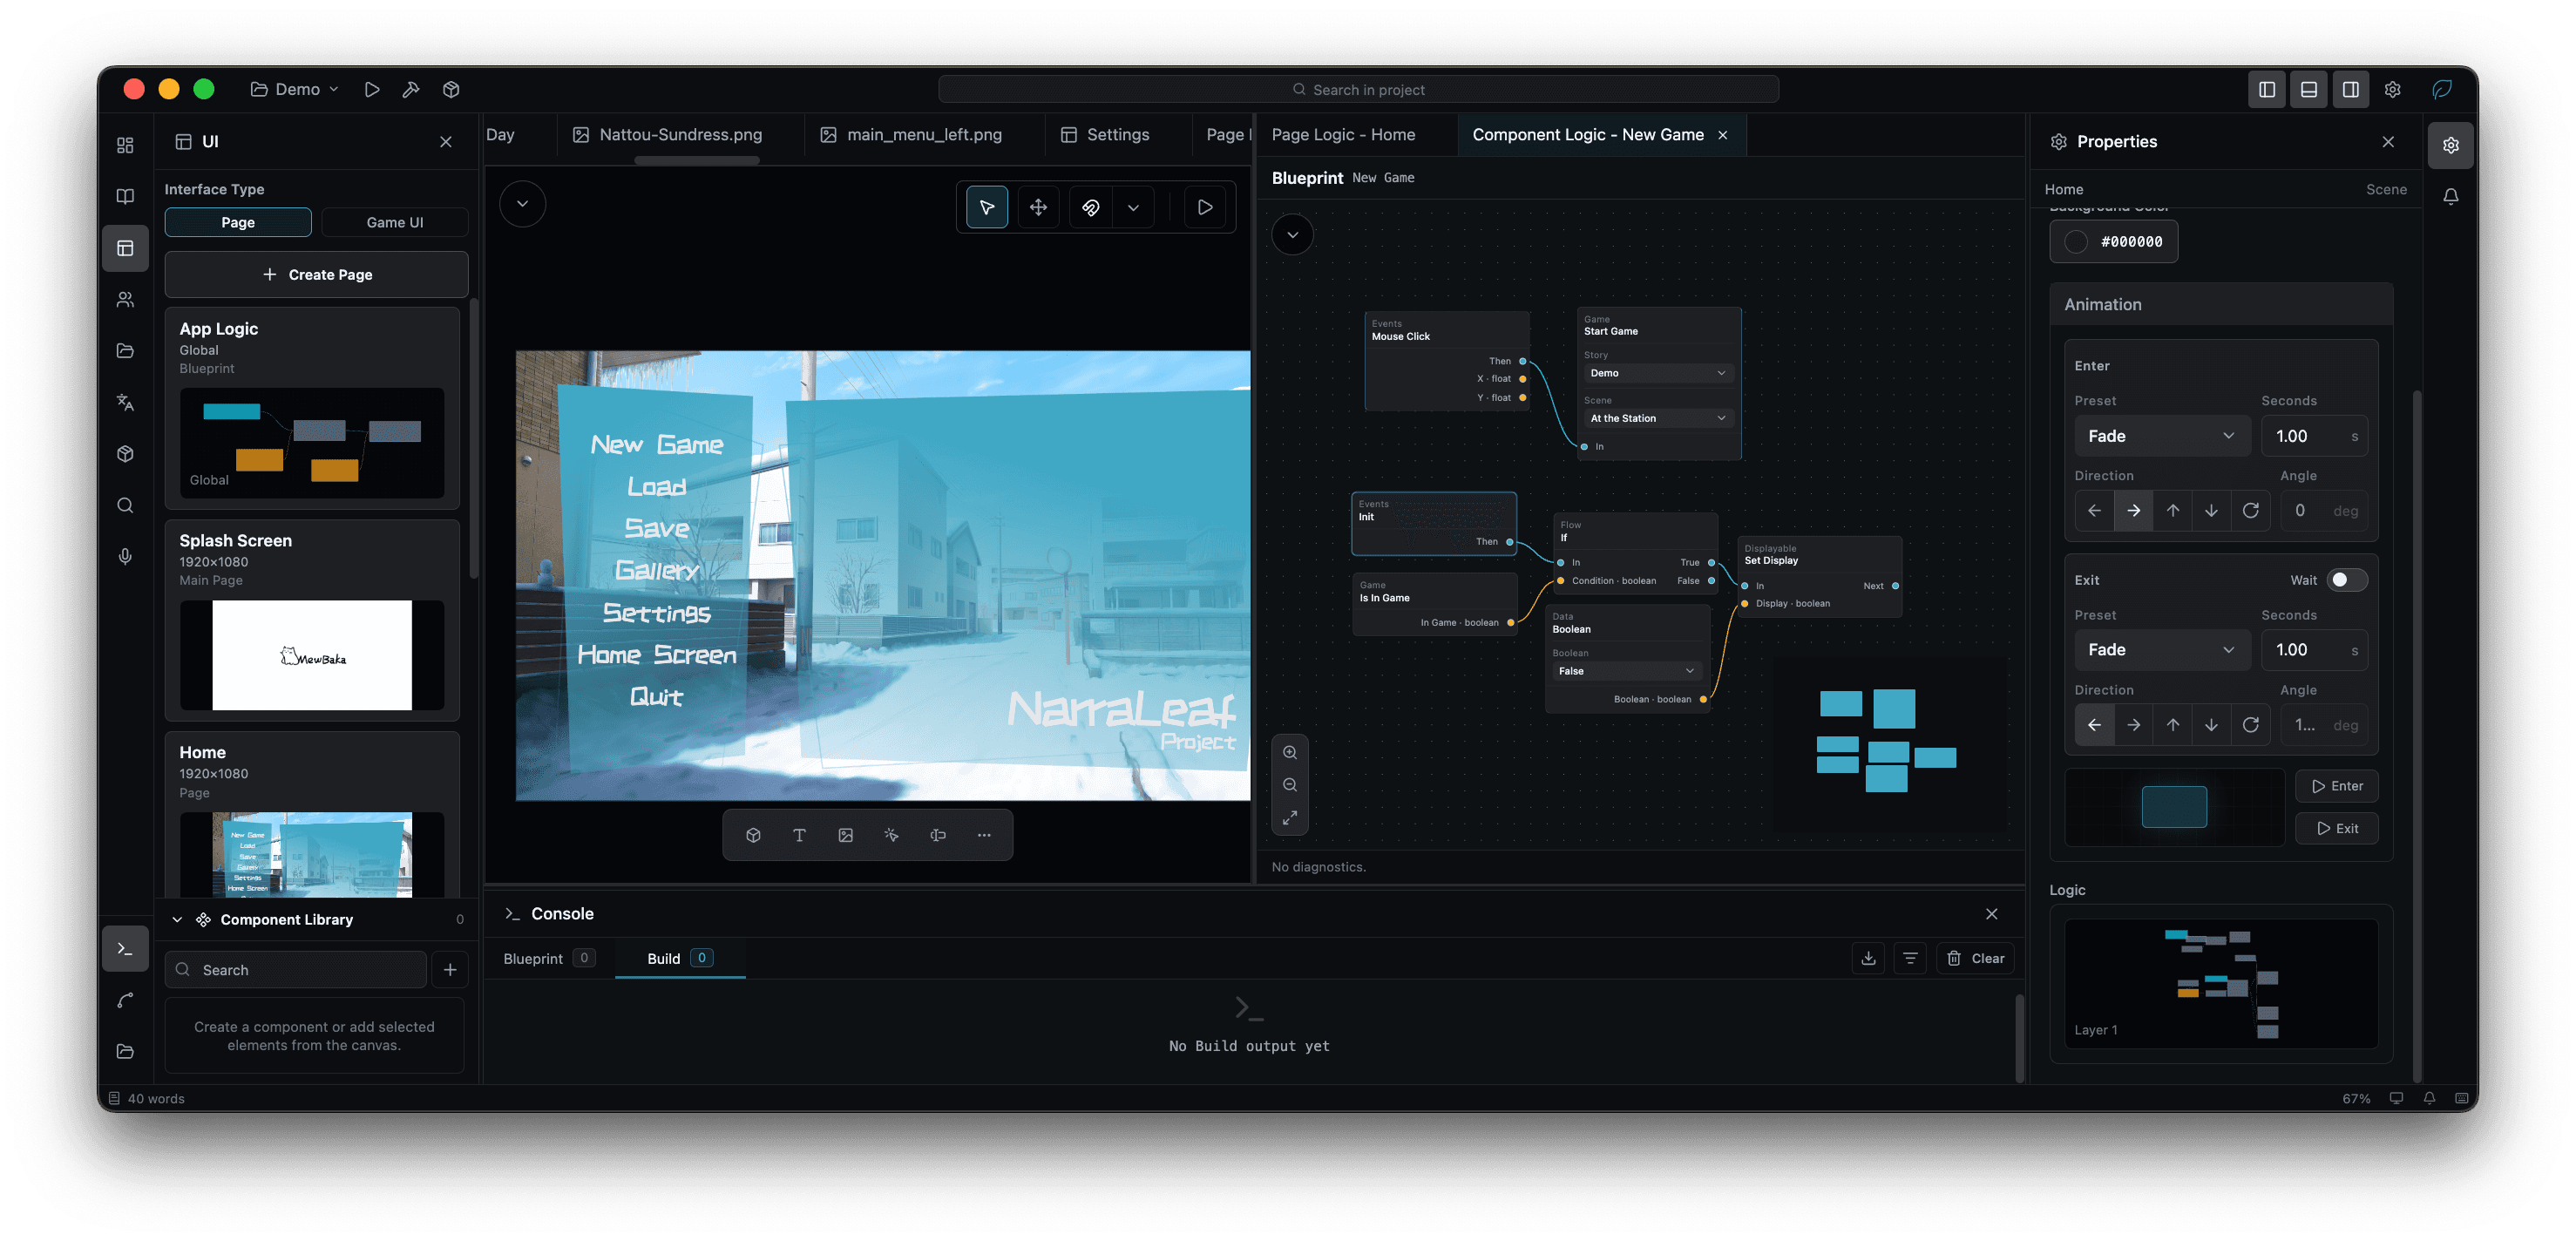This screenshot has width=2576, height=1241.
Task: Open notifications bell in right rail
Action: coord(2451,197)
